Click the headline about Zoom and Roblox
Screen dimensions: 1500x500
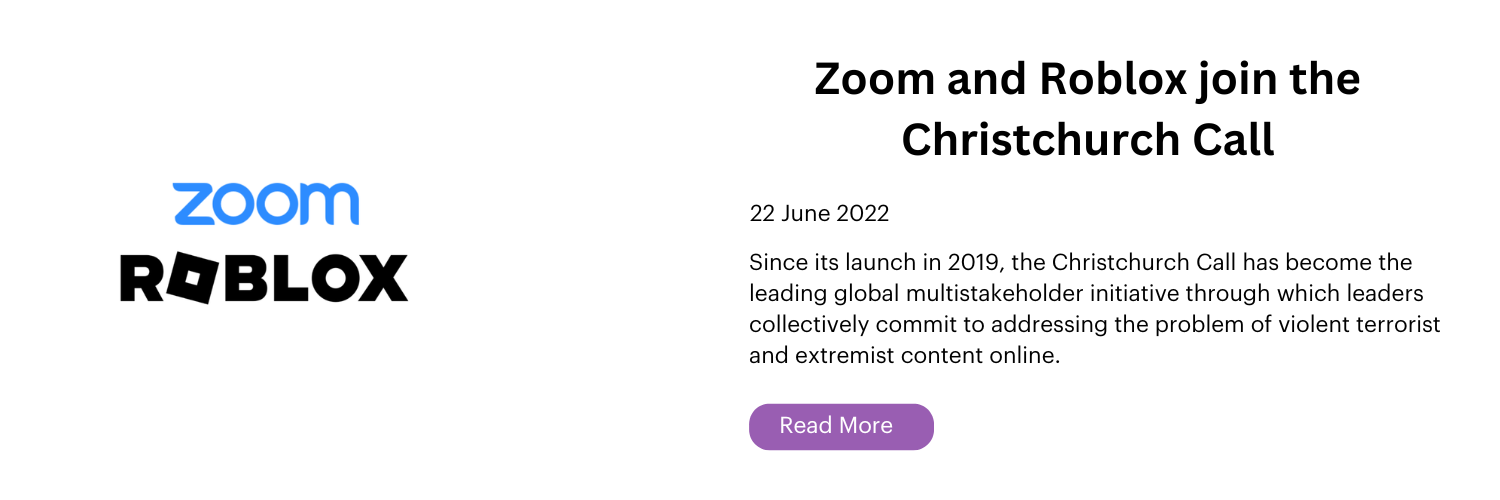pos(1087,109)
